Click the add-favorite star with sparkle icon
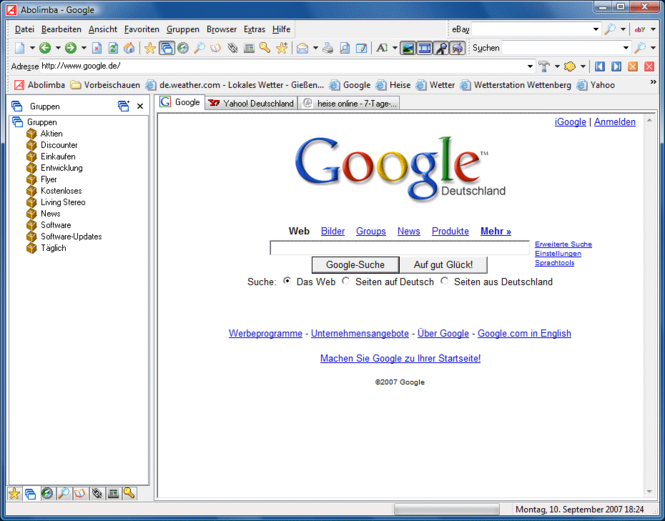This screenshot has width=665, height=521. coord(282,48)
